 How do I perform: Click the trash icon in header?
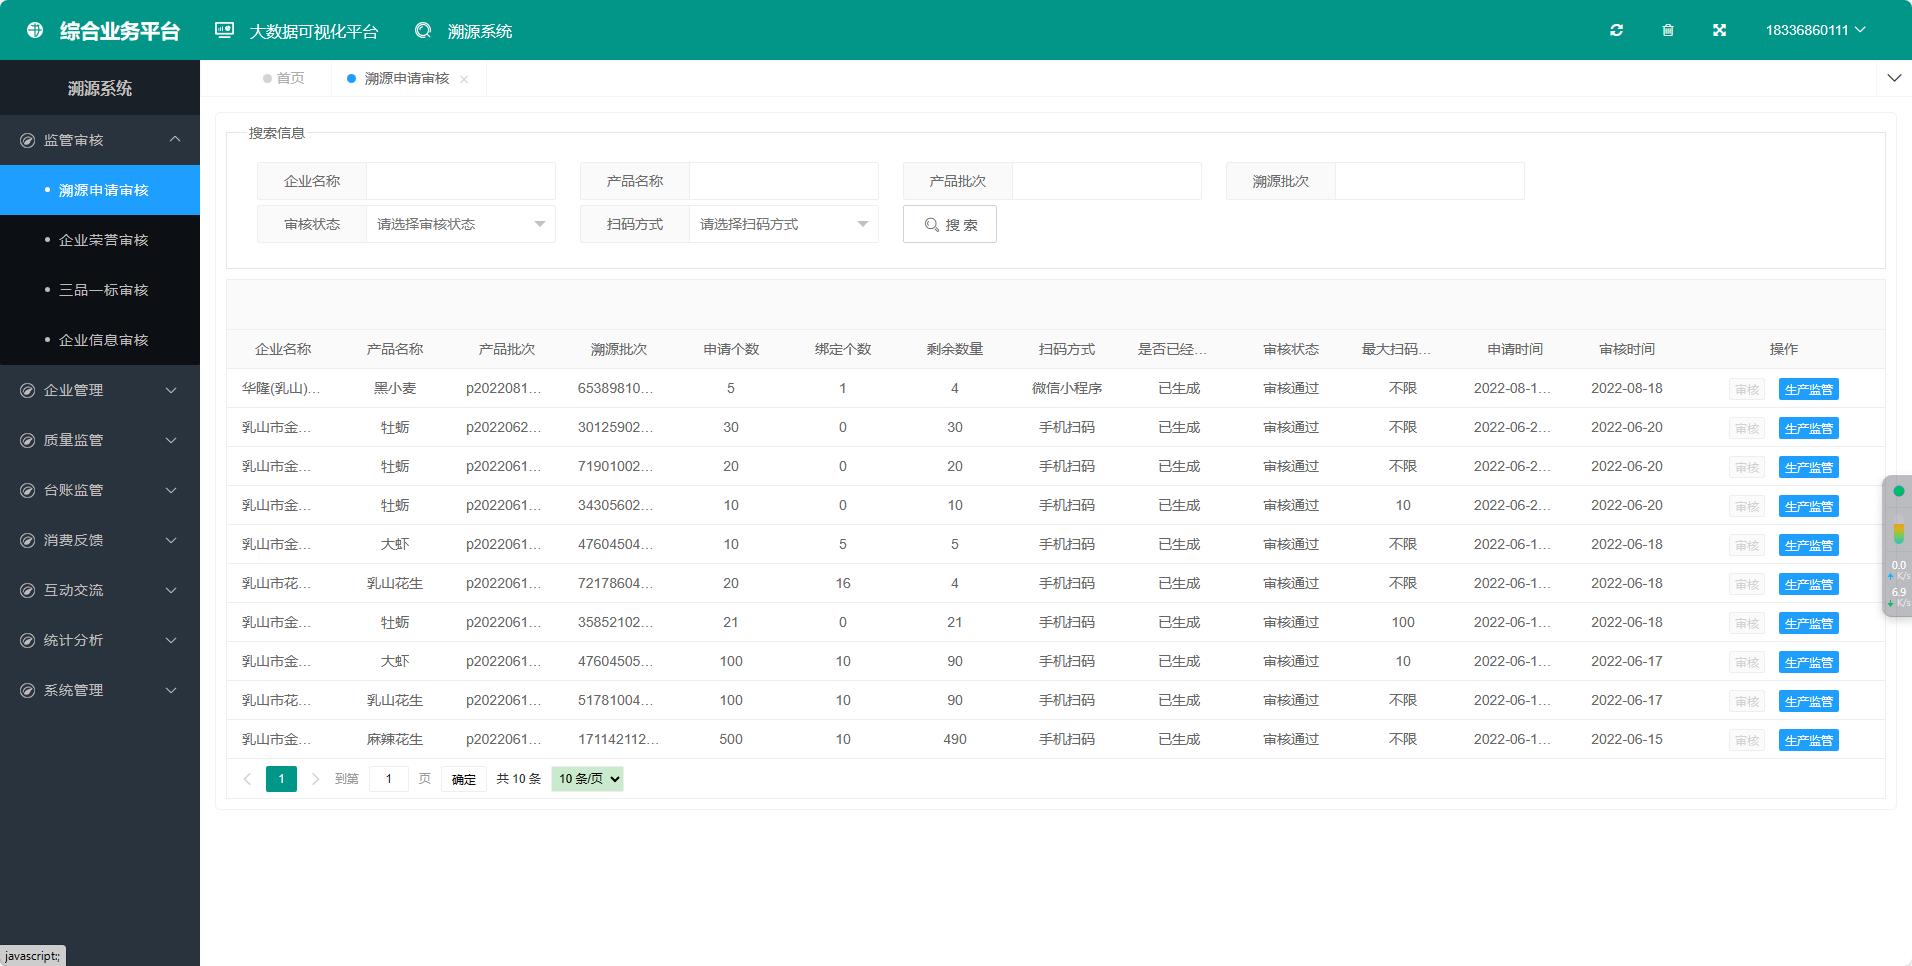[x=1667, y=30]
